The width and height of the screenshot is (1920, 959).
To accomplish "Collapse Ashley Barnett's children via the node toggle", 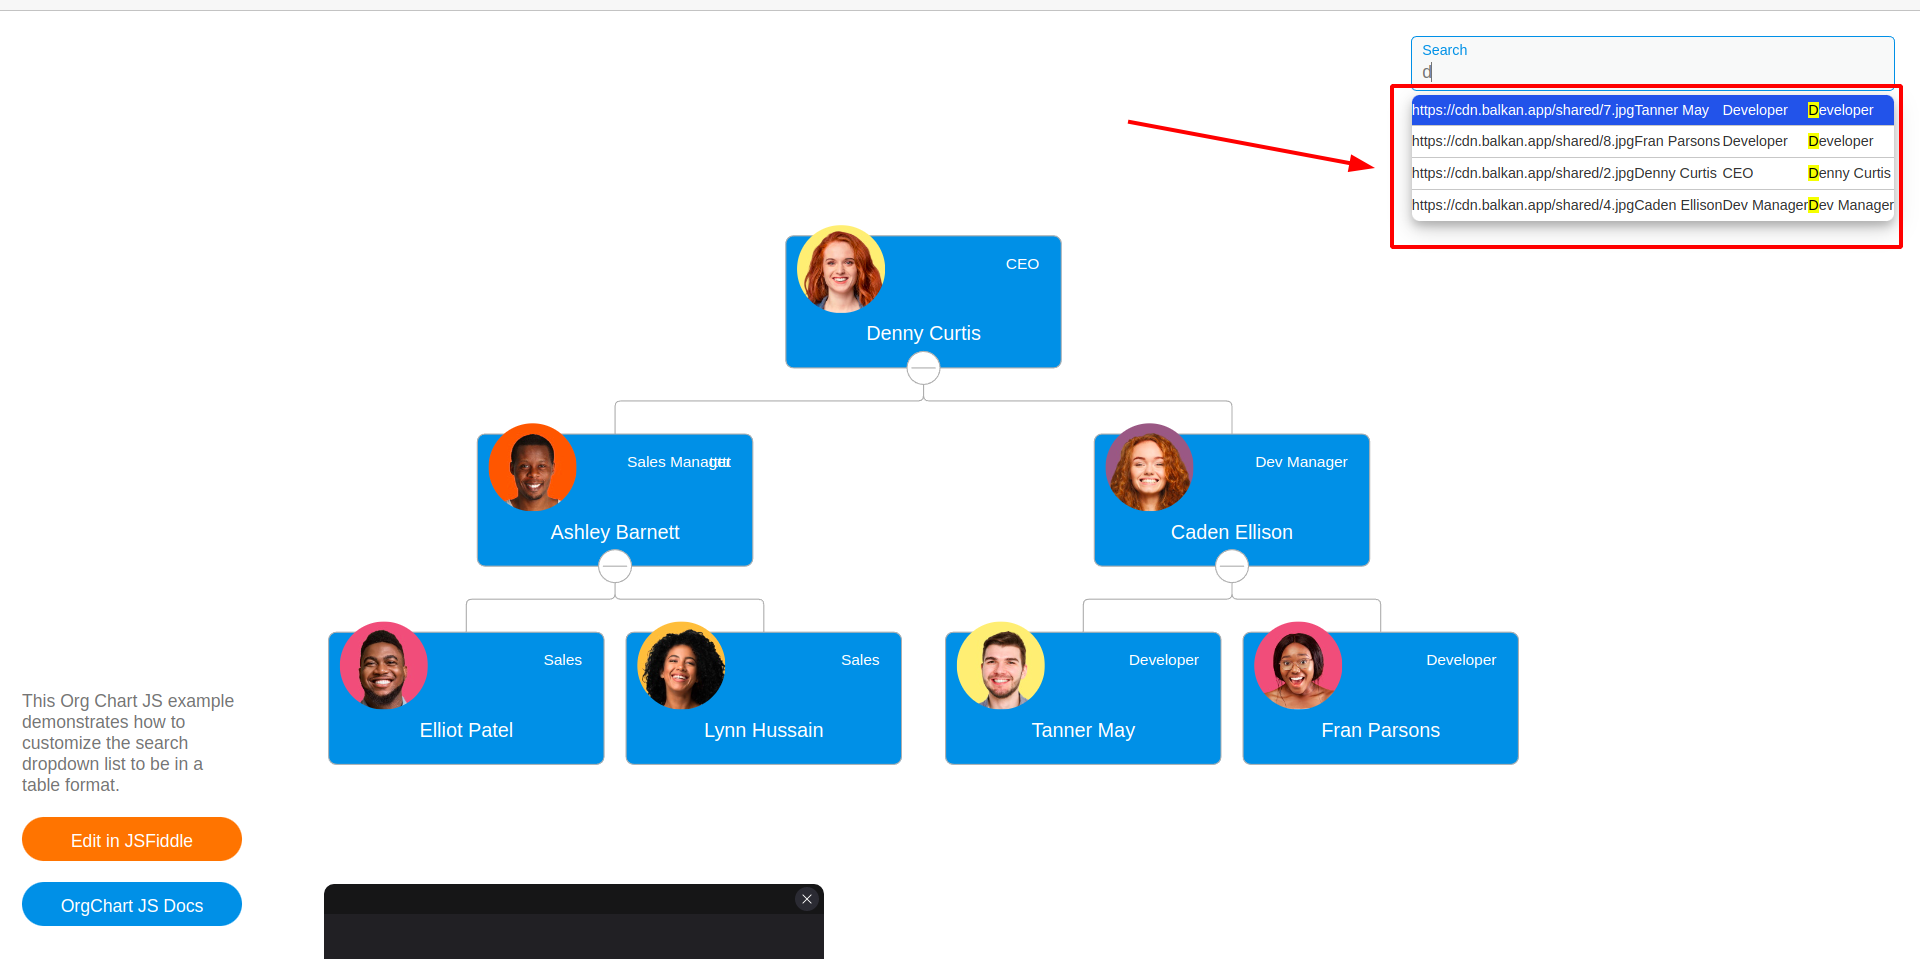I will click(614, 565).
